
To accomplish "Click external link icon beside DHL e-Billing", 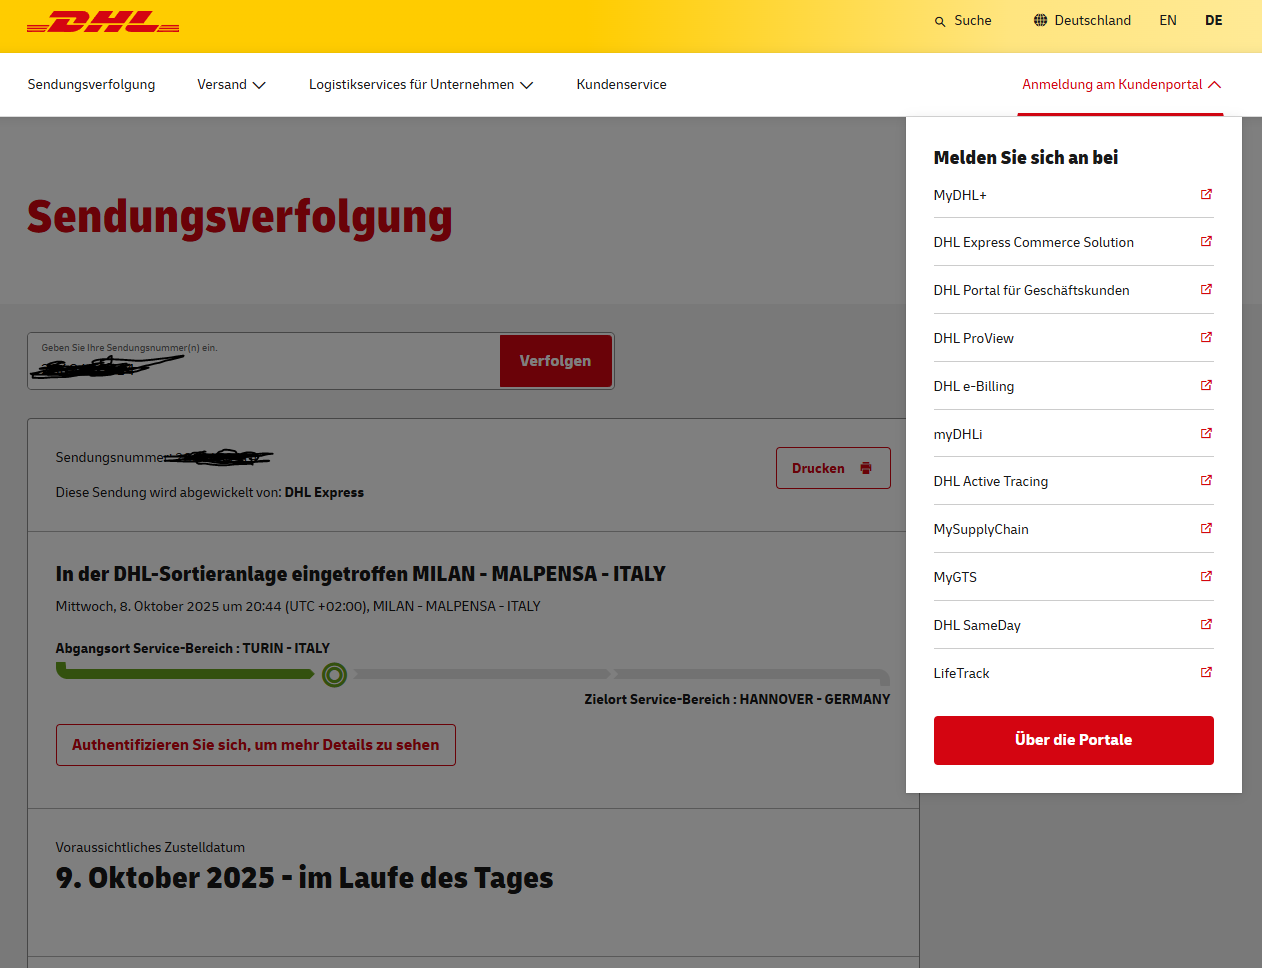I will pos(1206,385).
